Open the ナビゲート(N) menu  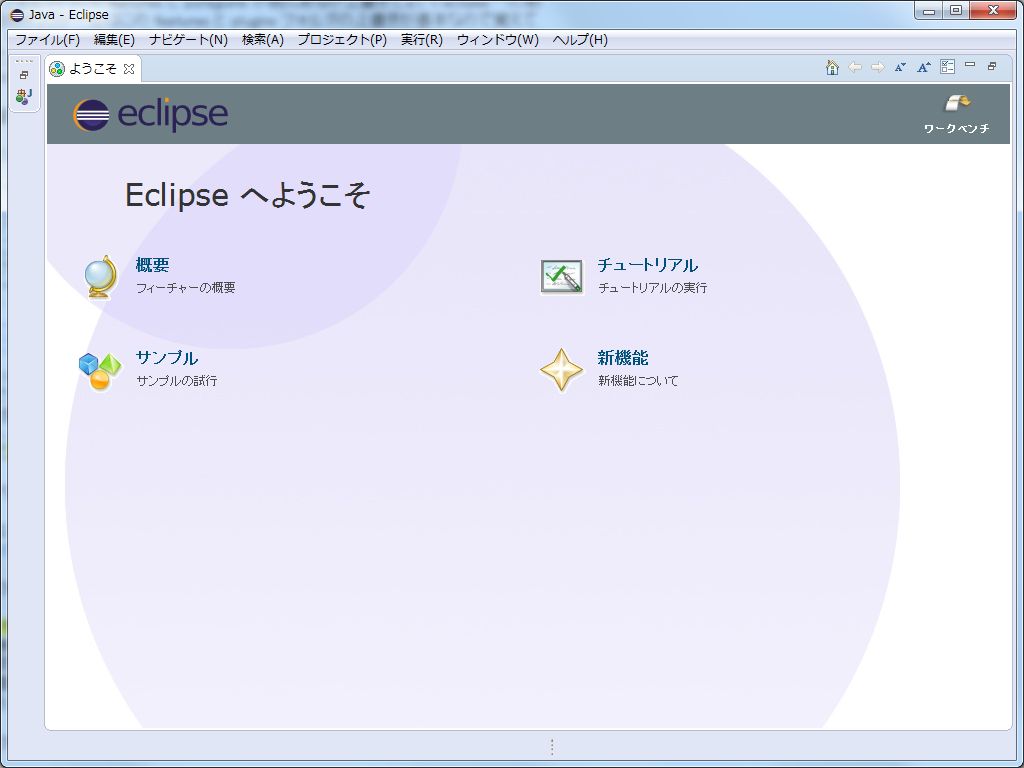click(x=188, y=40)
